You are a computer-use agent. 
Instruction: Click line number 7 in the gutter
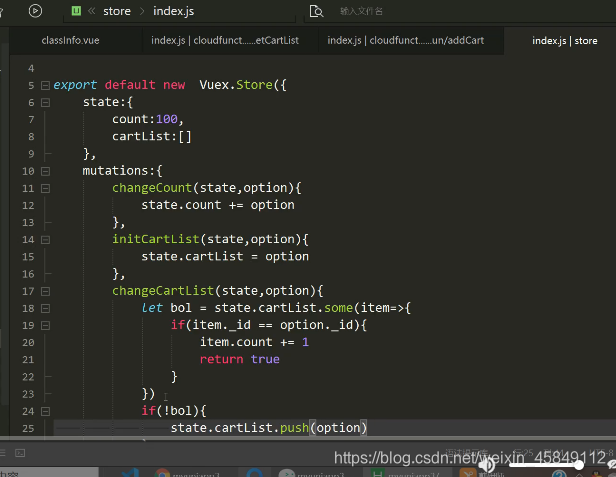[x=31, y=119]
